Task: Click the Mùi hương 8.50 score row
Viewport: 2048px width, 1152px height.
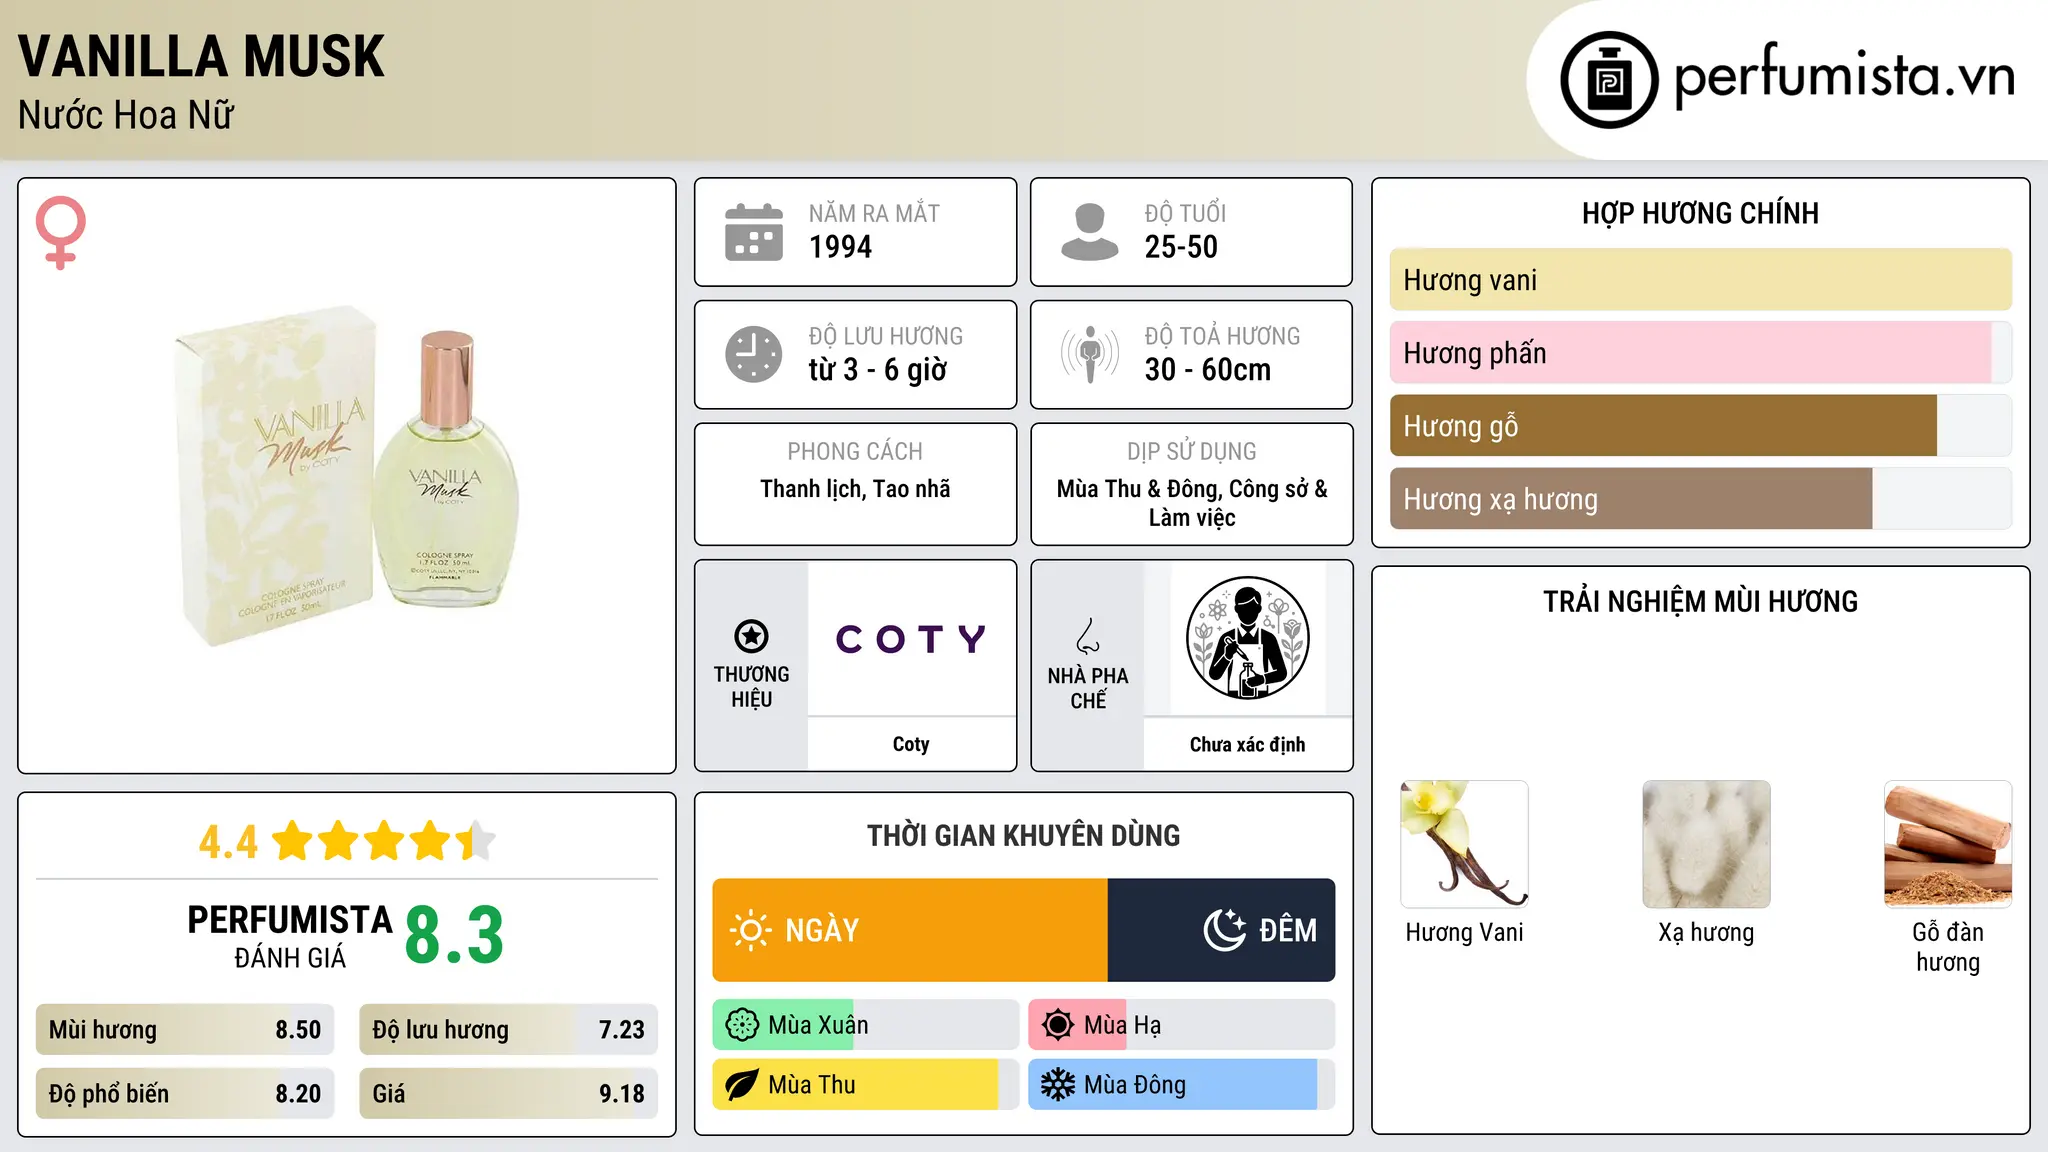Action: [x=185, y=1030]
